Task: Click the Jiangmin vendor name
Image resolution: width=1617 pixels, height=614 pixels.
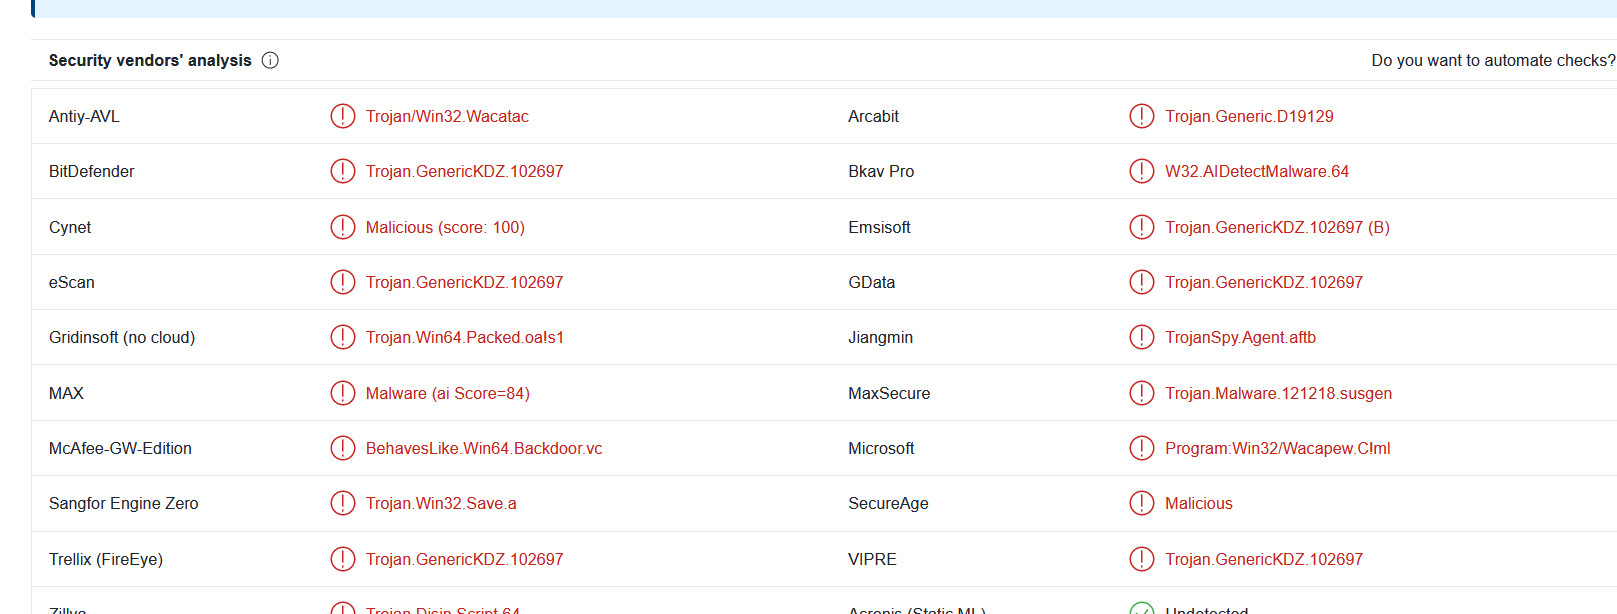Action: coord(880,337)
